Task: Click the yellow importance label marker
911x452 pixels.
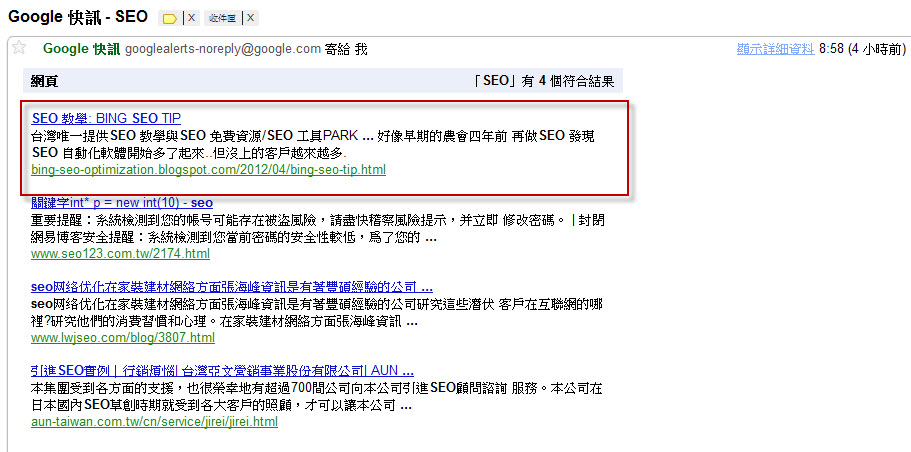Action: point(170,19)
